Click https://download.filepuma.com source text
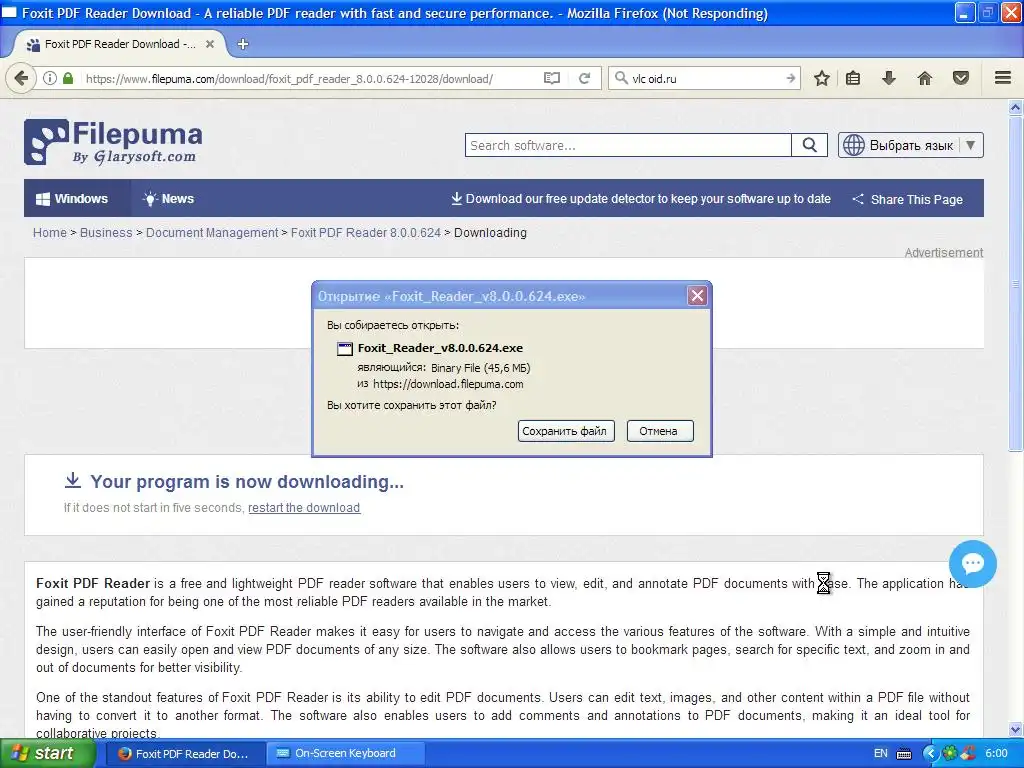1024x768 pixels. point(448,384)
